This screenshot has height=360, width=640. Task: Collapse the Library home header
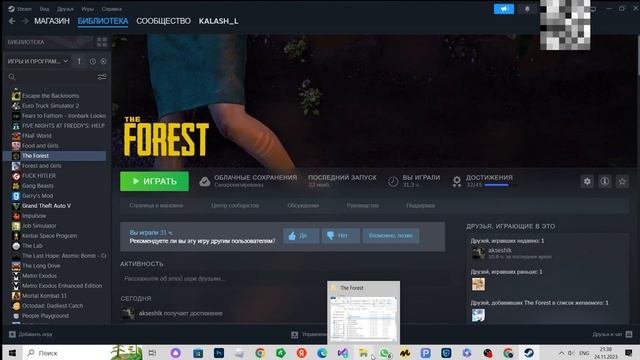tap(49, 42)
